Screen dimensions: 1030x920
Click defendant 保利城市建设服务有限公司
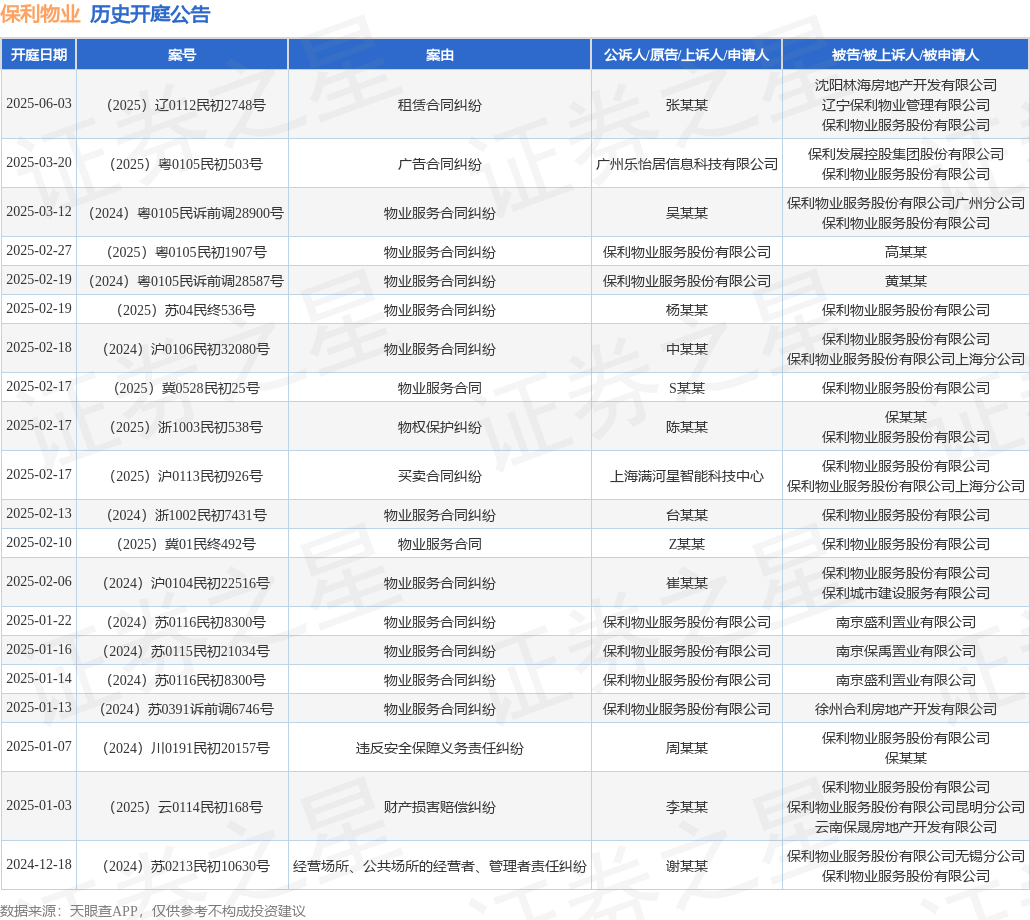[906, 593]
